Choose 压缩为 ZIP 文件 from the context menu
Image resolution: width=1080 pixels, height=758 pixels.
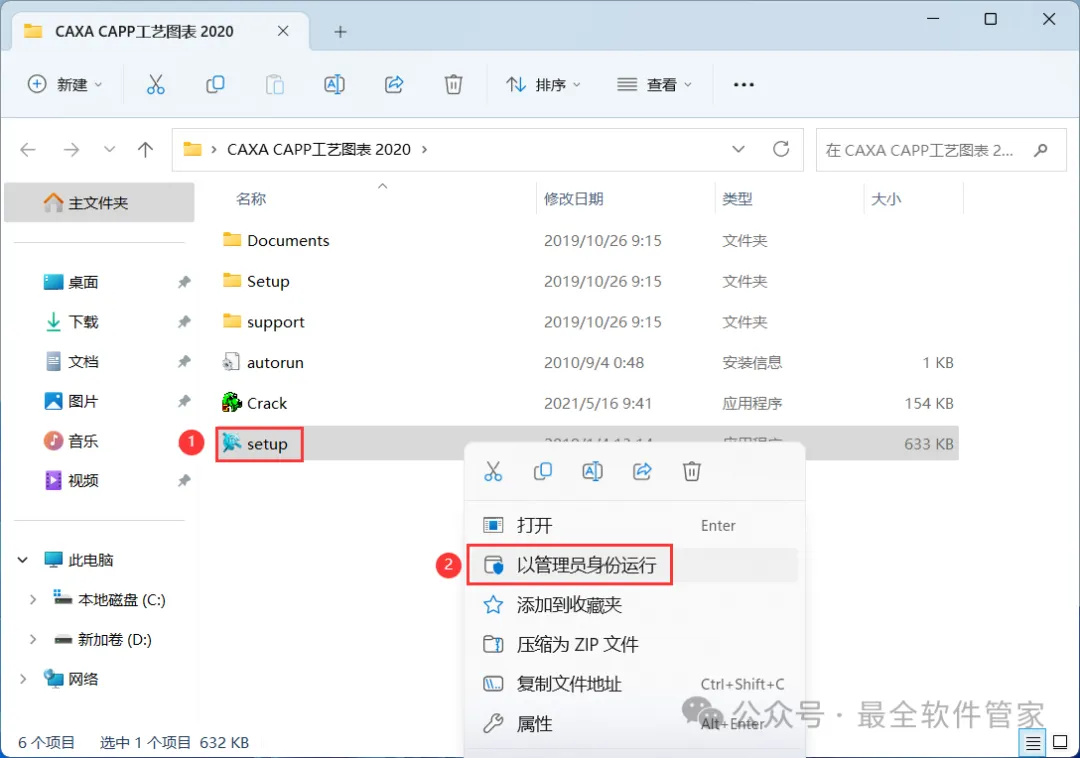pos(634,644)
